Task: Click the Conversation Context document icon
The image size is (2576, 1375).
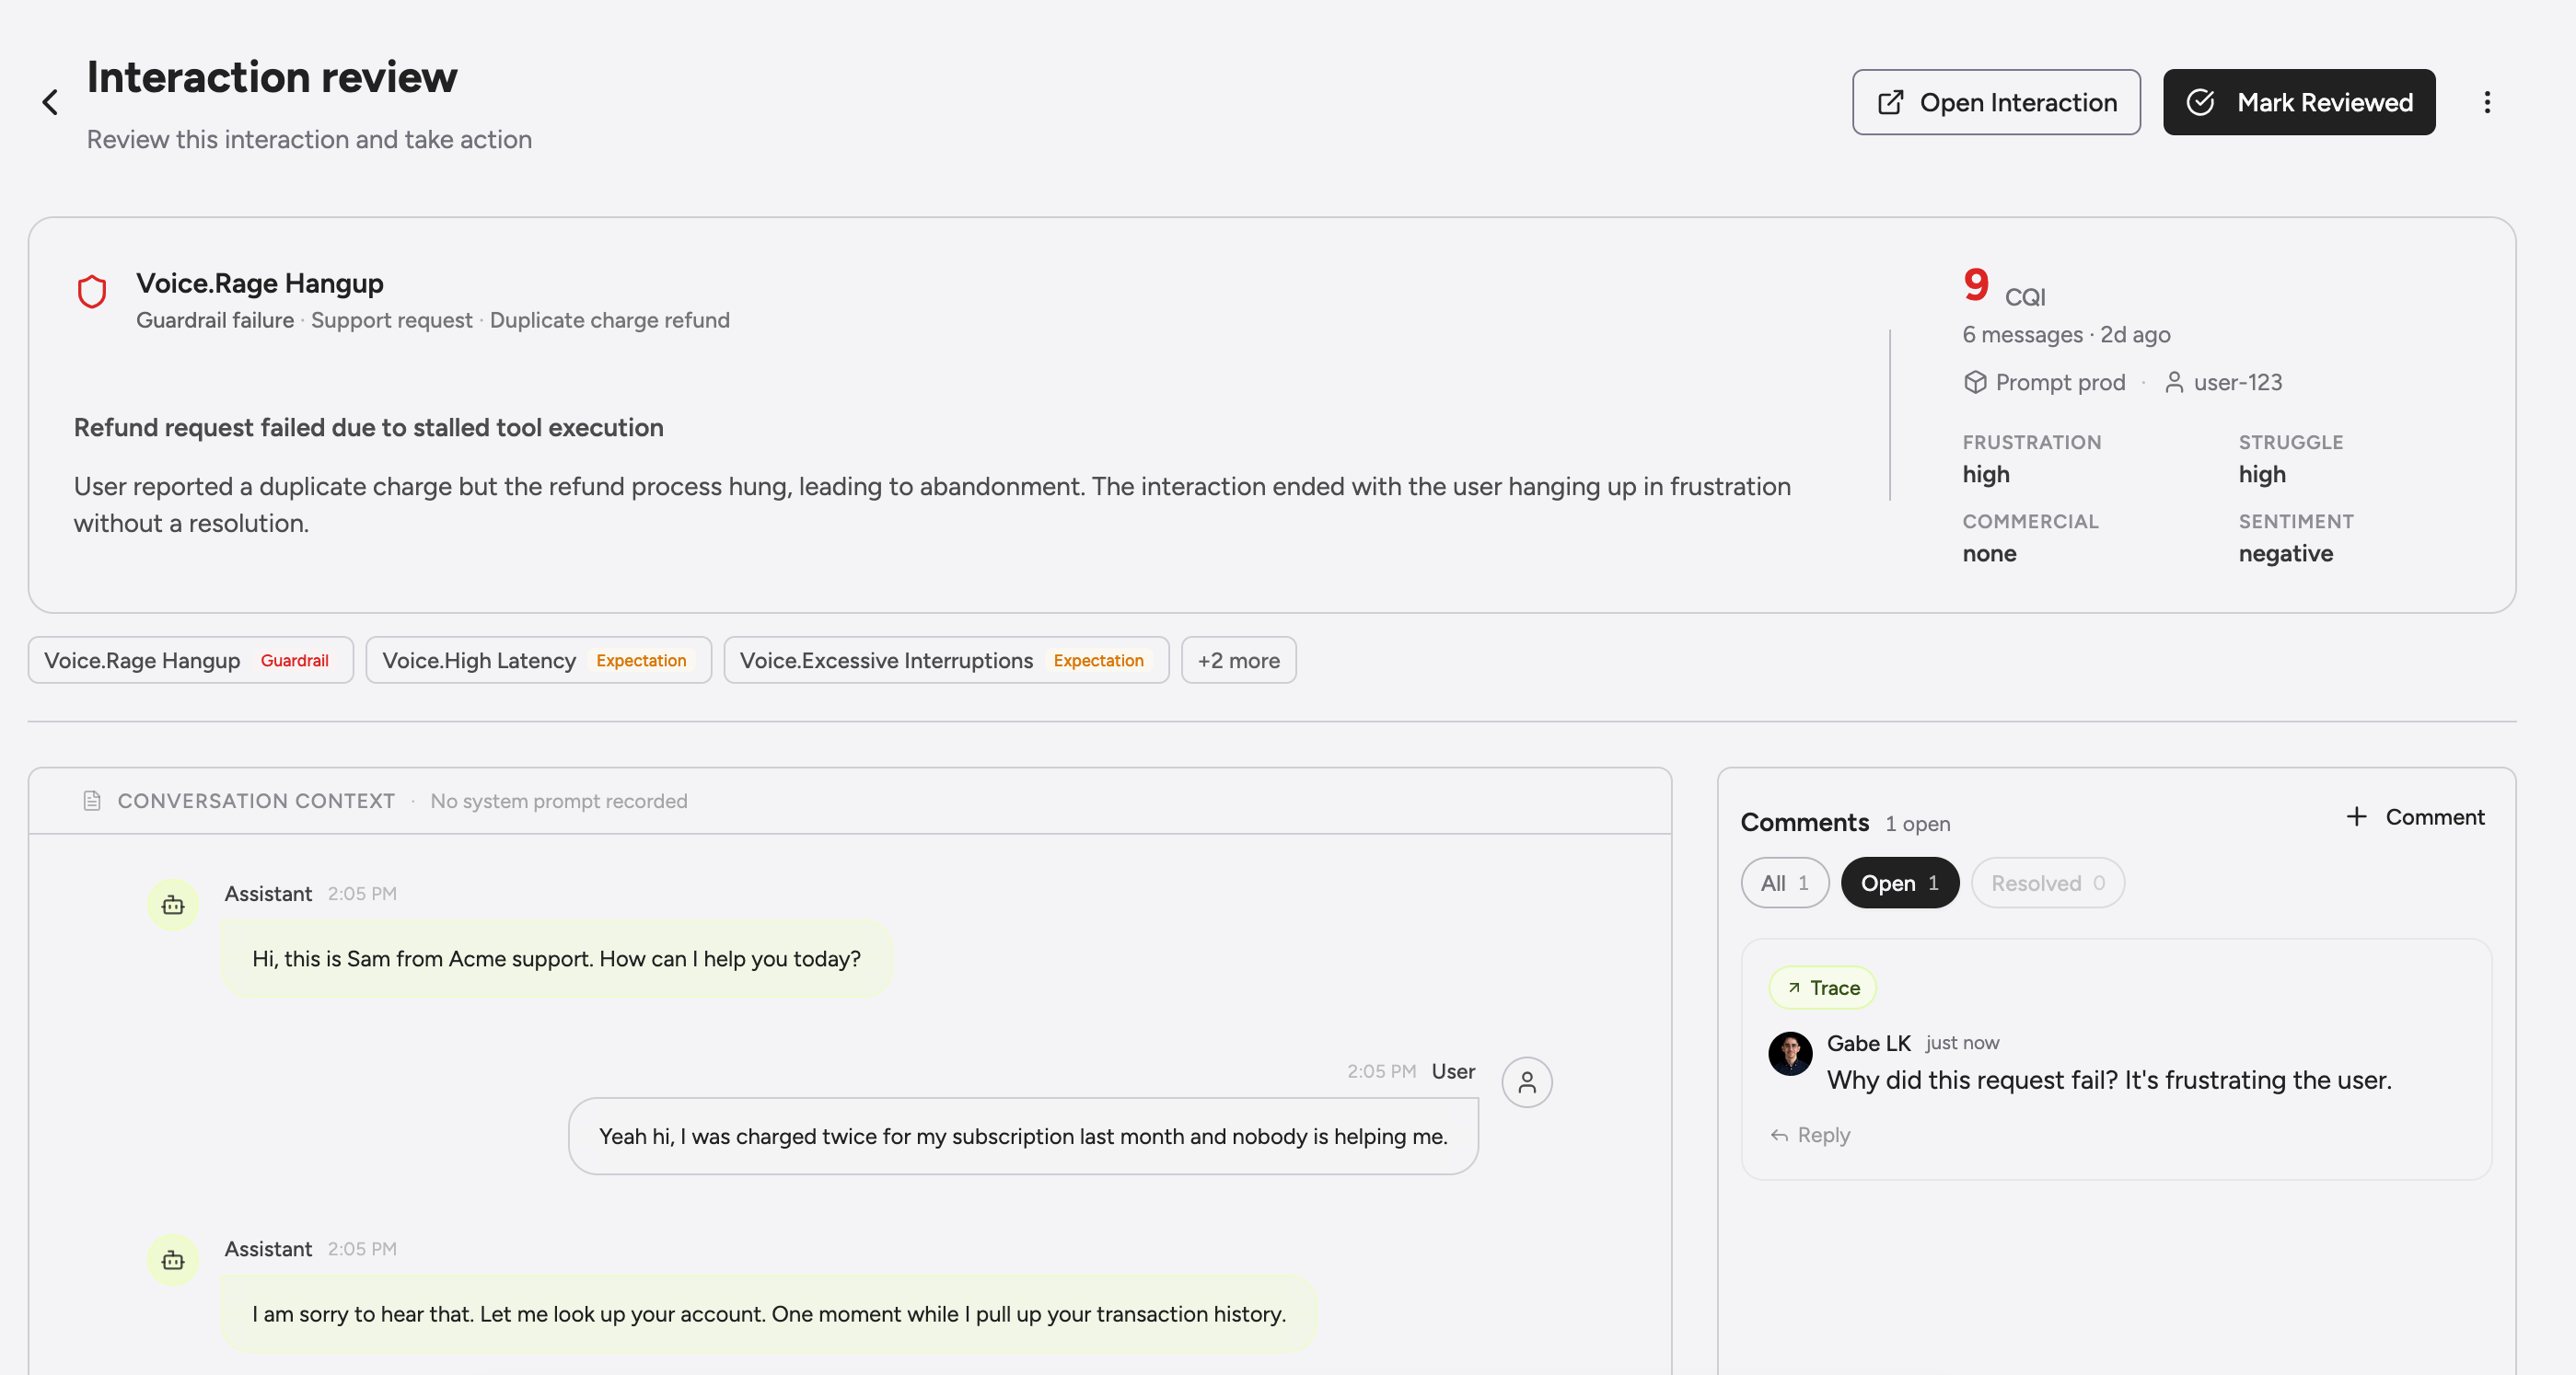Action: pyautogui.click(x=92, y=801)
